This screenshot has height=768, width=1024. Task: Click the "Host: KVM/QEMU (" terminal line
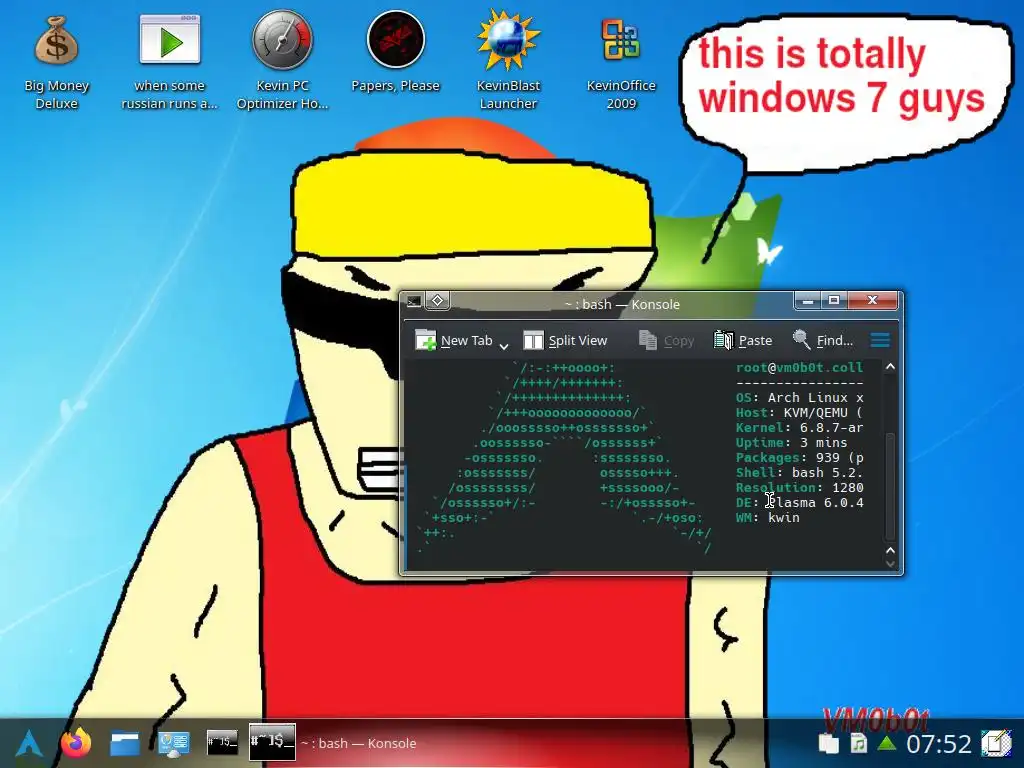(x=799, y=413)
